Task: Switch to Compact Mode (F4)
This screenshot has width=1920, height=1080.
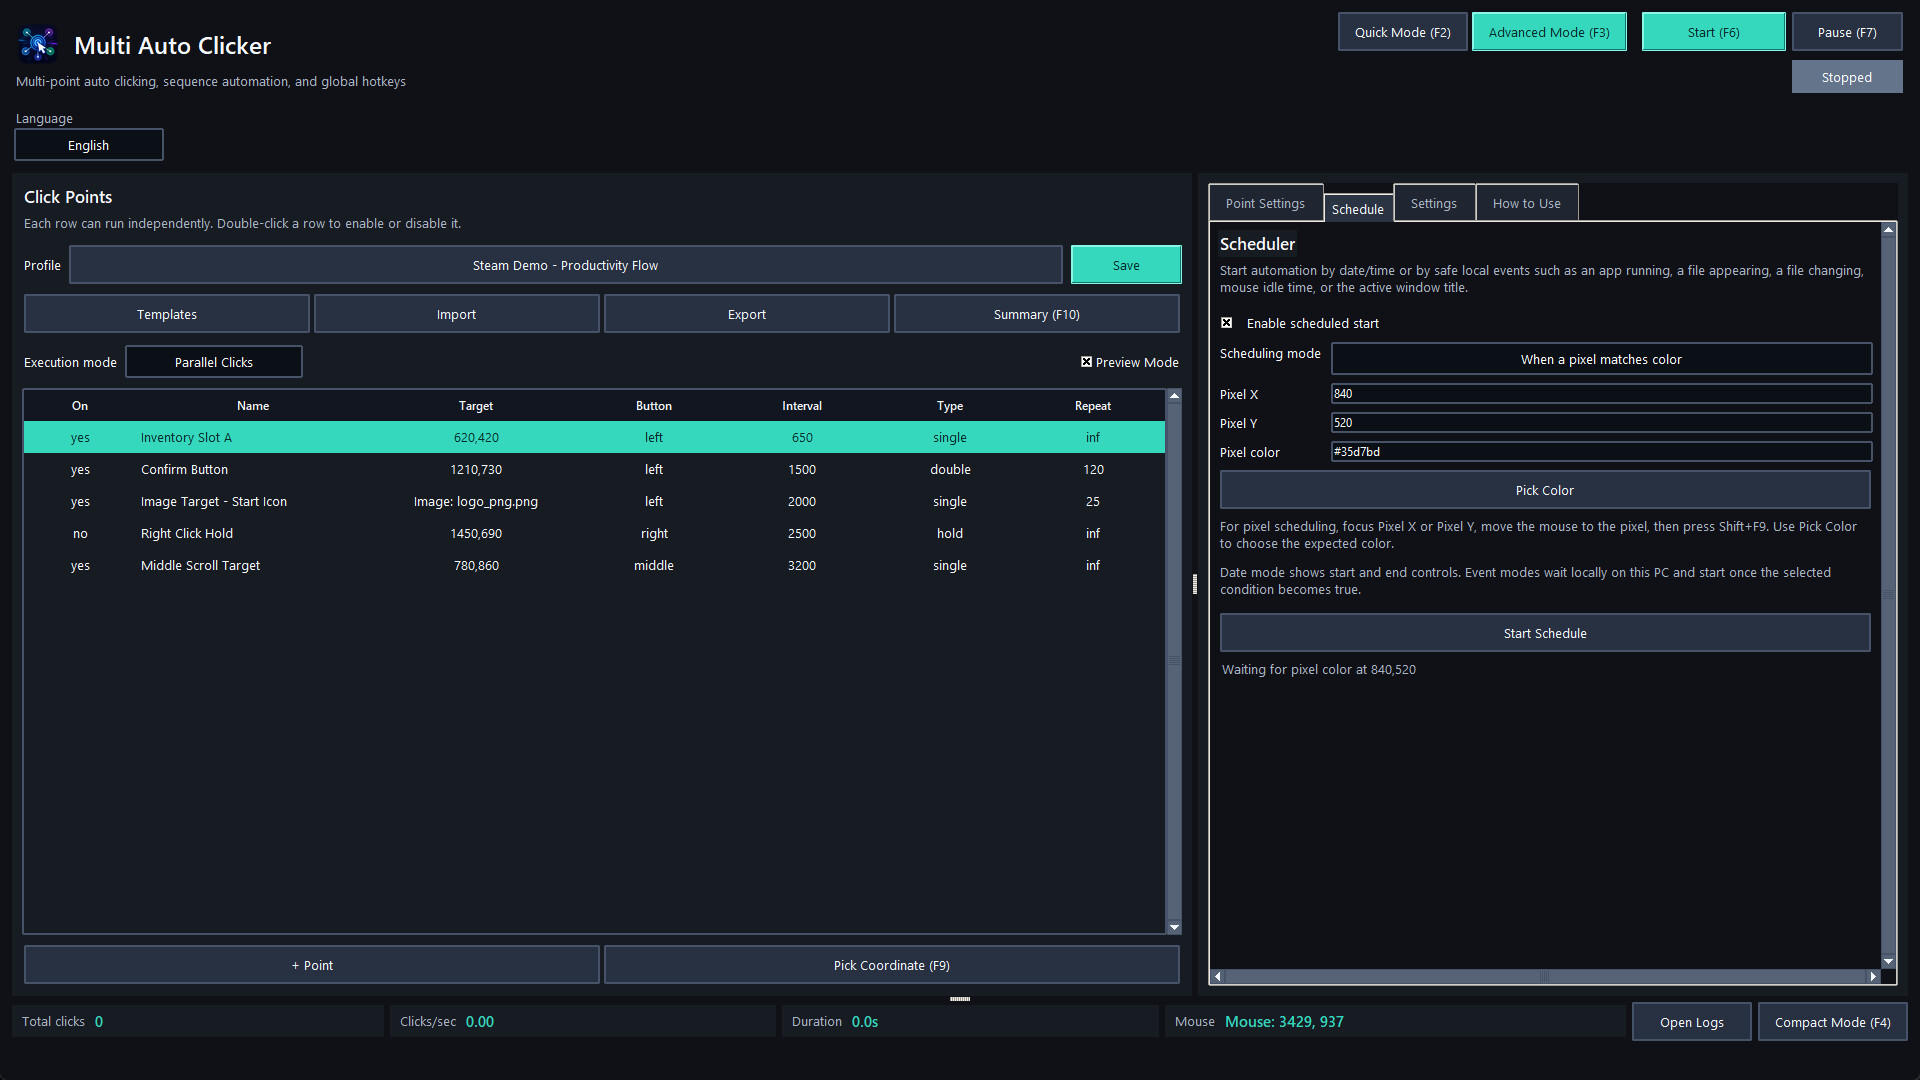Action: coord(1833,1022)
